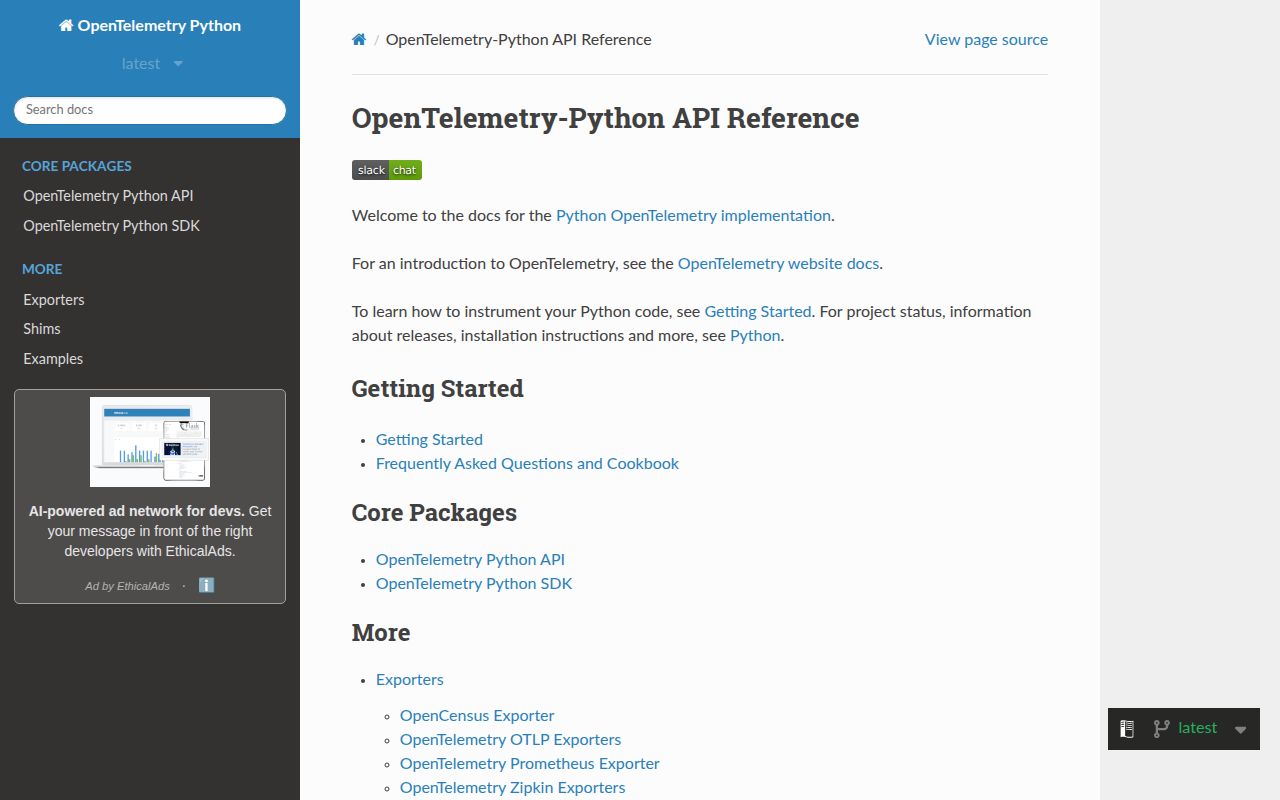Open the Getting Started bullet link
Screen dimensions: 1280x800
tap(429, 440)
